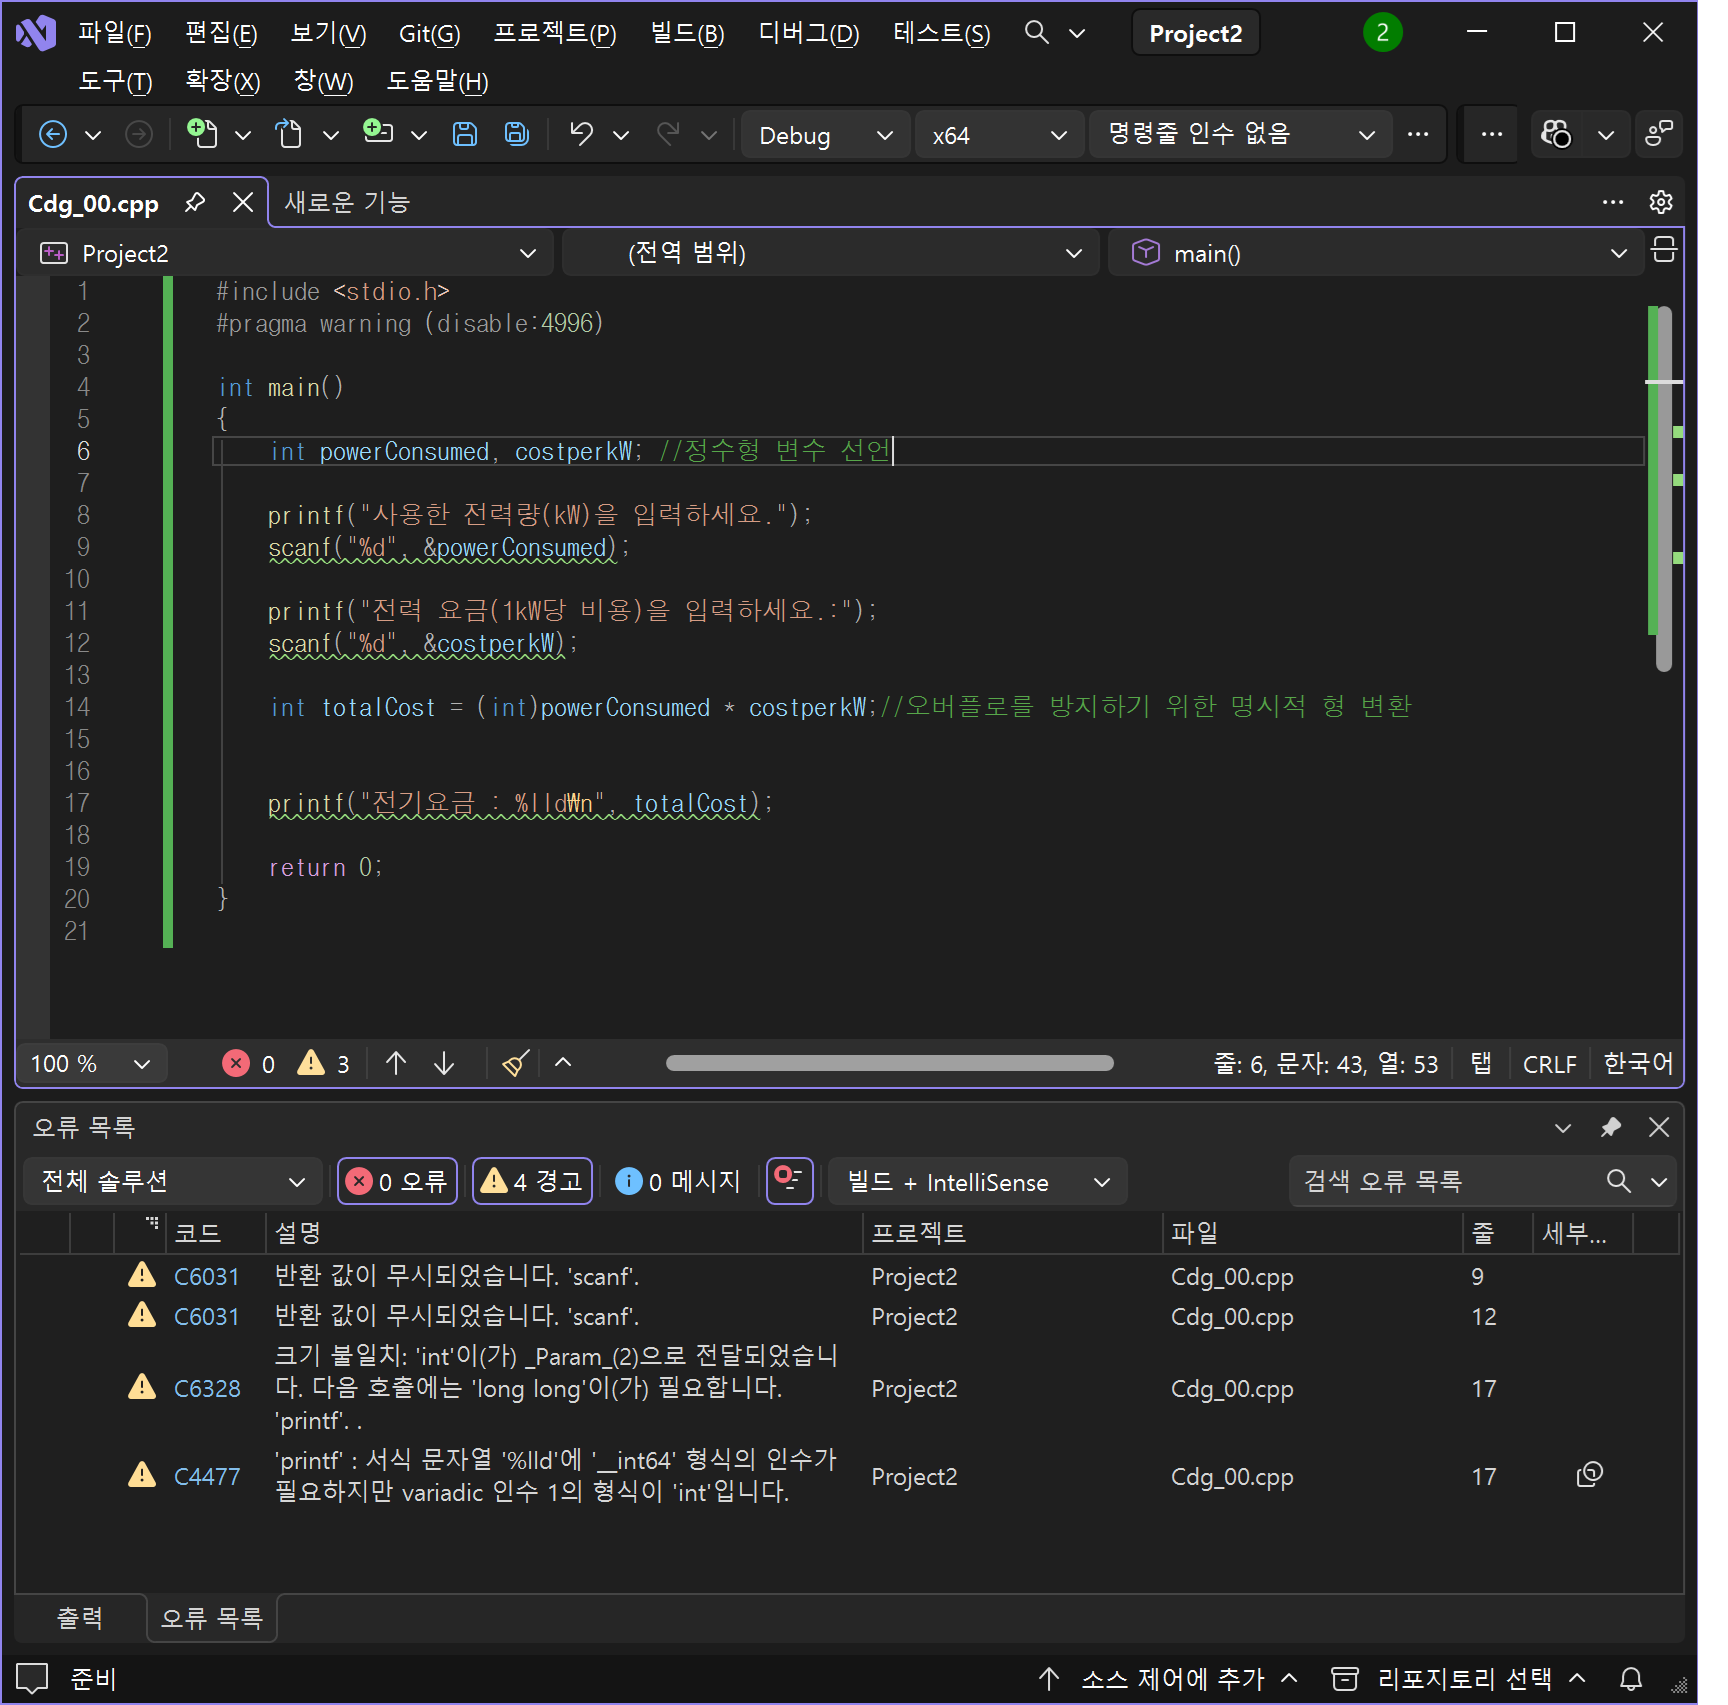Open the GitHub Copilot icon in toolbar
This screenshot has height=1705, width=1728.
coord(1556,134)
